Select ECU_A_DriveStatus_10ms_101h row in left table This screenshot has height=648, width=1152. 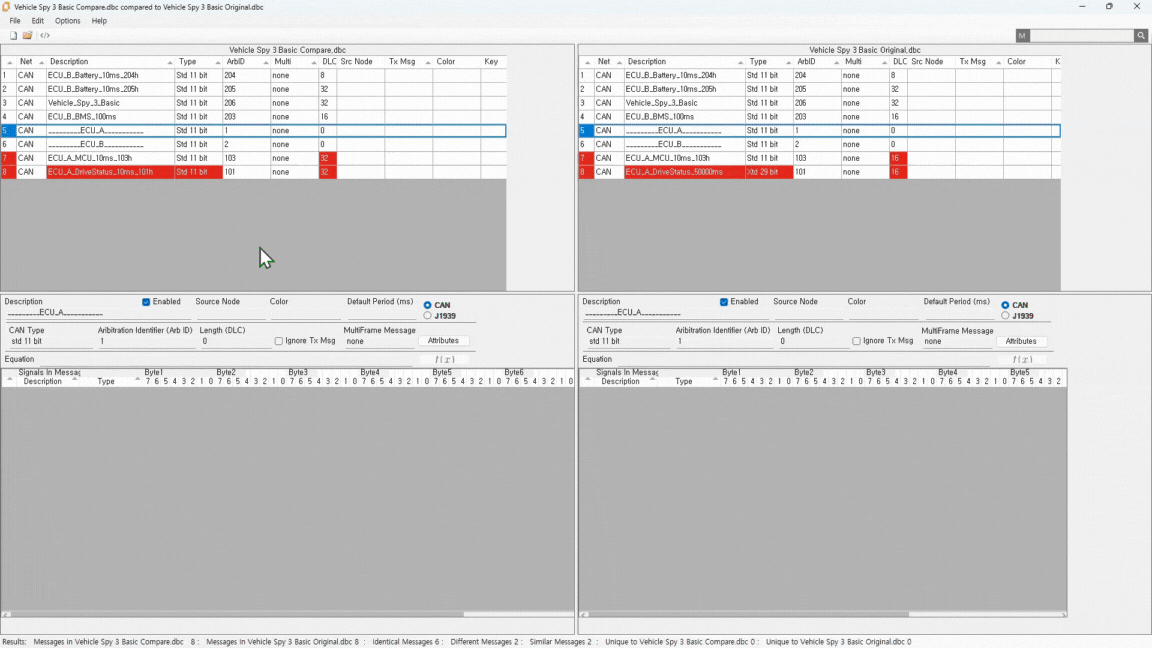(x=100, y=172)
